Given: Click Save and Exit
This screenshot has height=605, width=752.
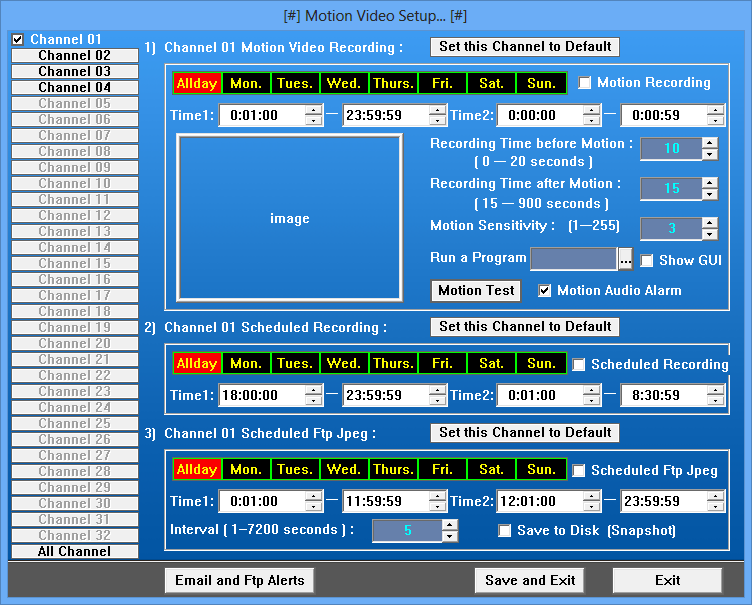Looking at the screenshot, I should pos(529,581).
